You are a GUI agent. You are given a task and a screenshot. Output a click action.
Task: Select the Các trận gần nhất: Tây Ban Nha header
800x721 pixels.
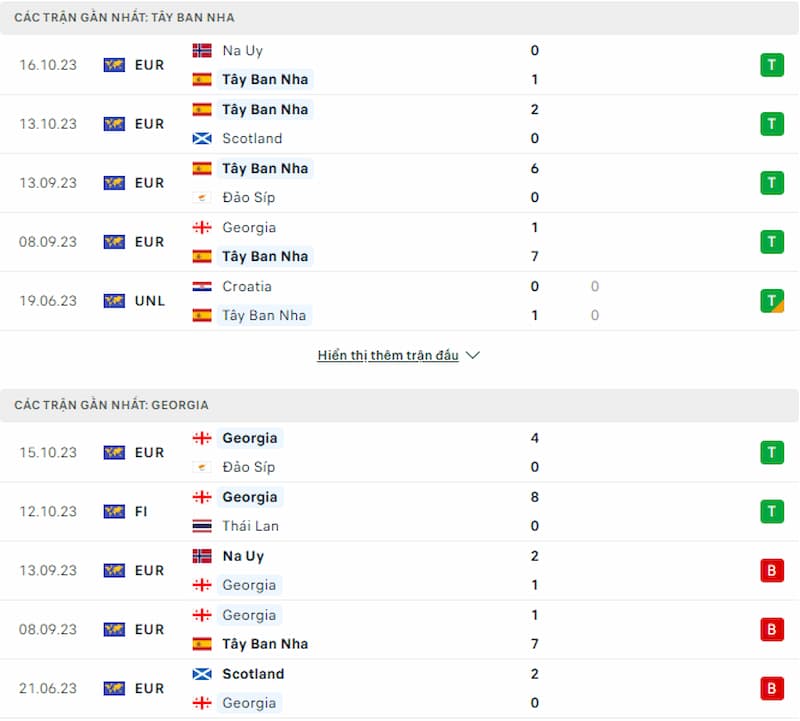(x=124, y=18)
